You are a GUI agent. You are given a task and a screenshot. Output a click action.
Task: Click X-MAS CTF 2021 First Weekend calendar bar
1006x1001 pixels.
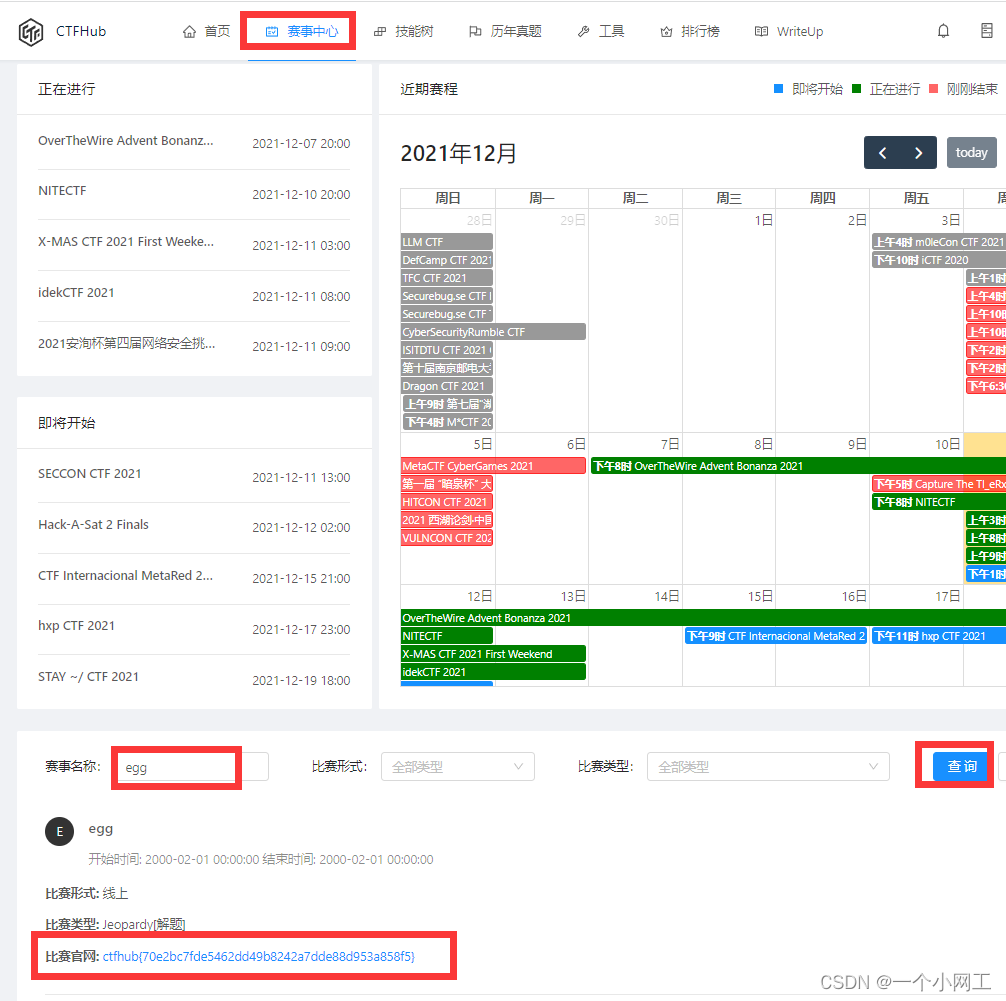click(493, 654)
